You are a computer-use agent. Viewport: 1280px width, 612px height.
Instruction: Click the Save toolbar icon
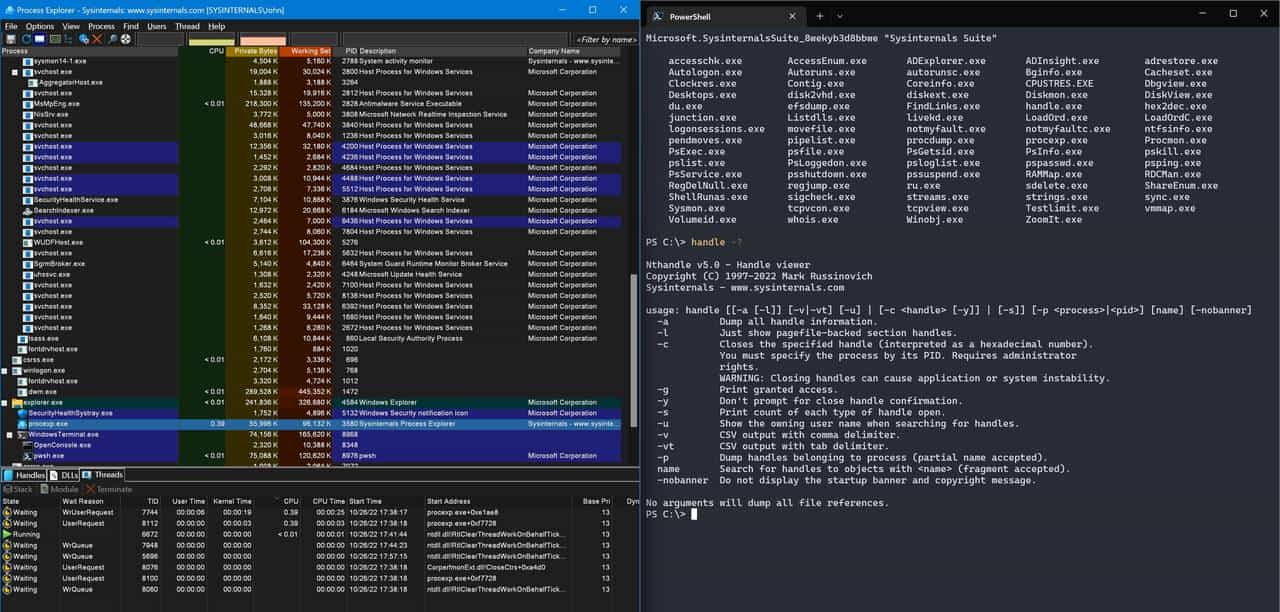point(11,39)
